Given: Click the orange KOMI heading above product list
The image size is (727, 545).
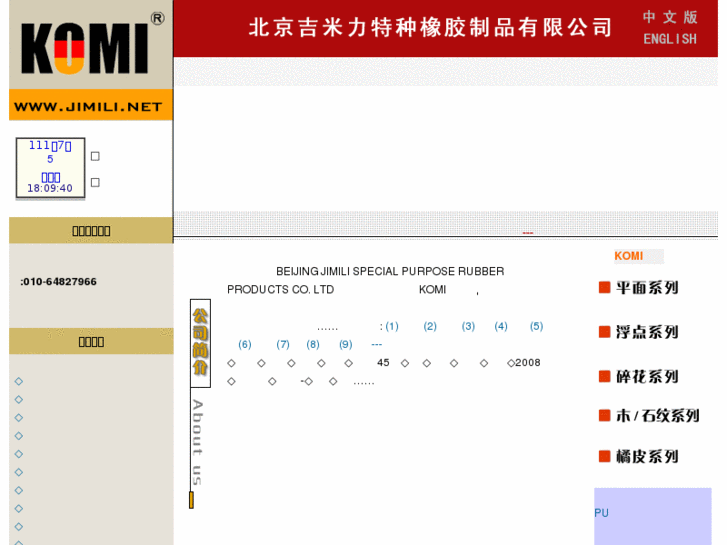Looking at the screenshot, I should [629, 256].
